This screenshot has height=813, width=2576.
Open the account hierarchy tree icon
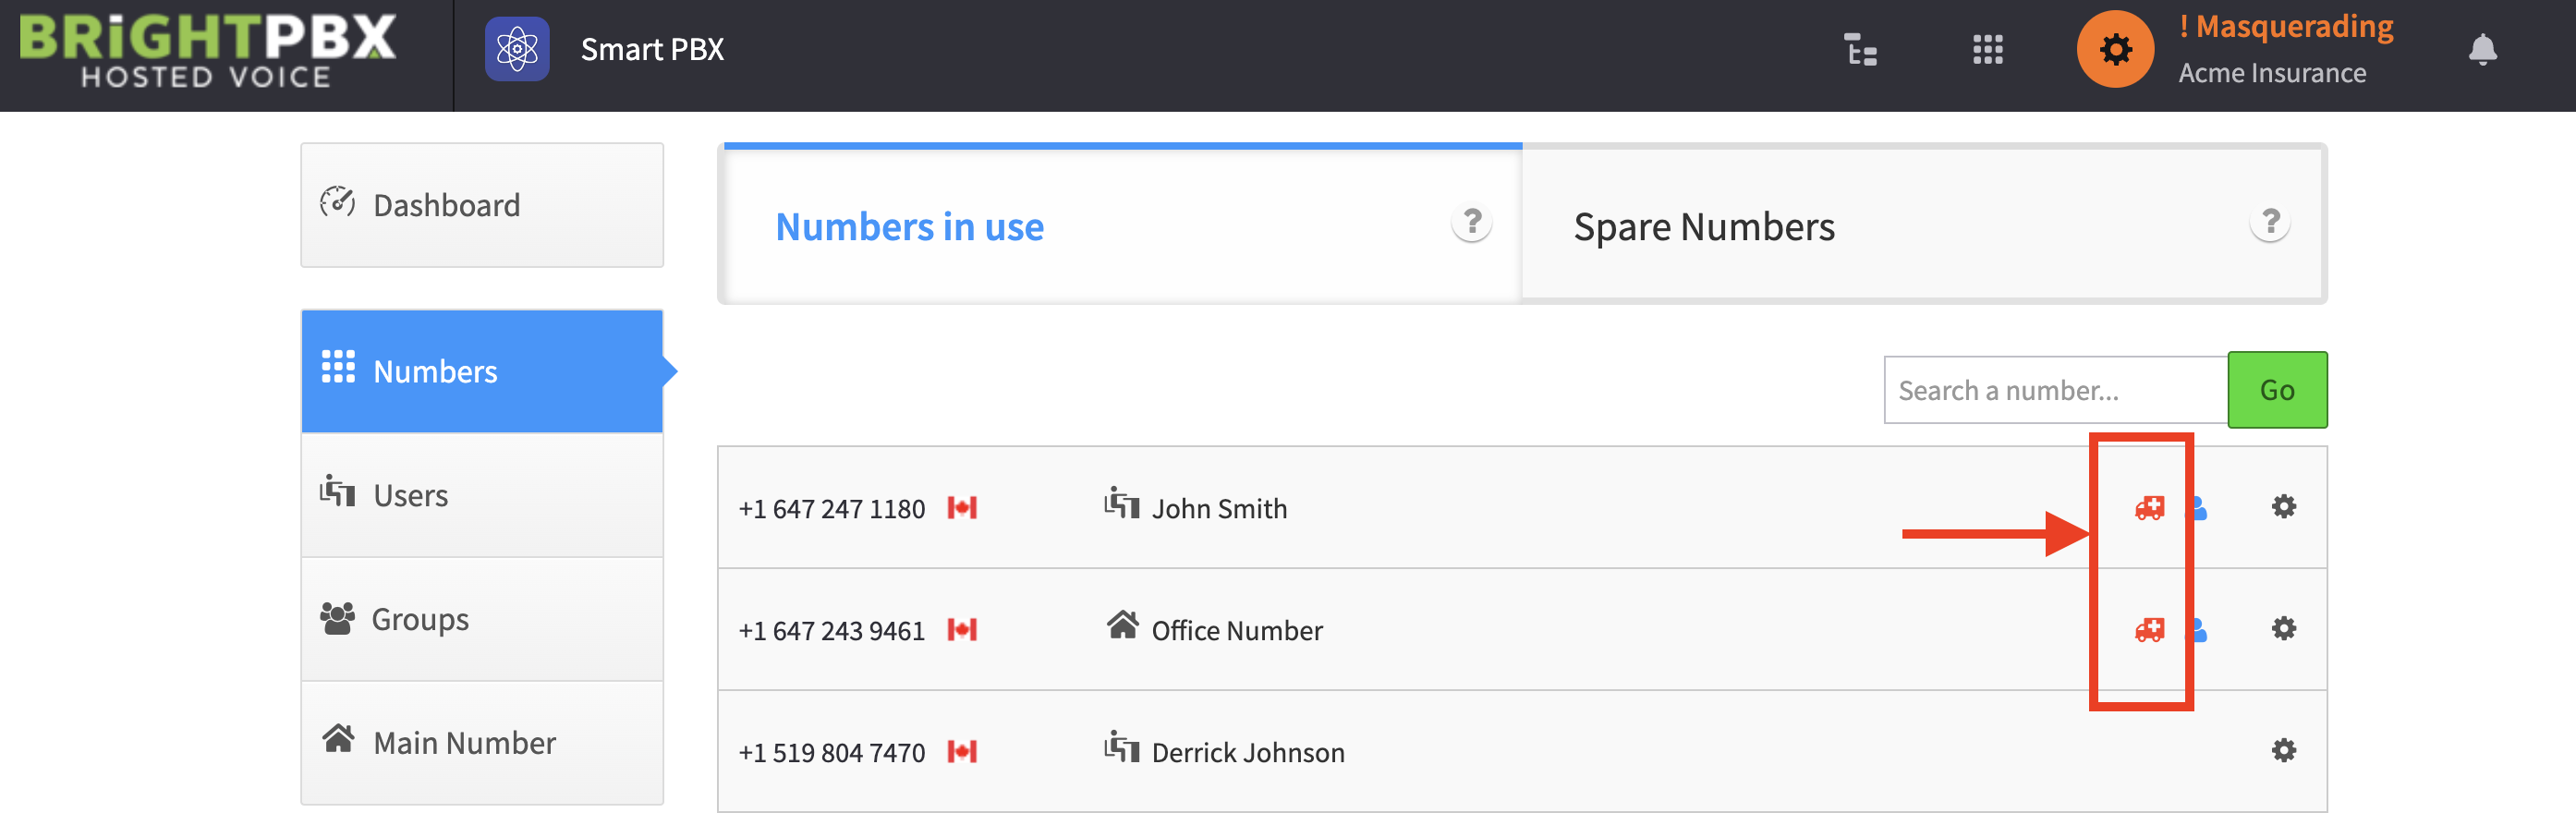pyautogui.click(x=1860, y=49)
